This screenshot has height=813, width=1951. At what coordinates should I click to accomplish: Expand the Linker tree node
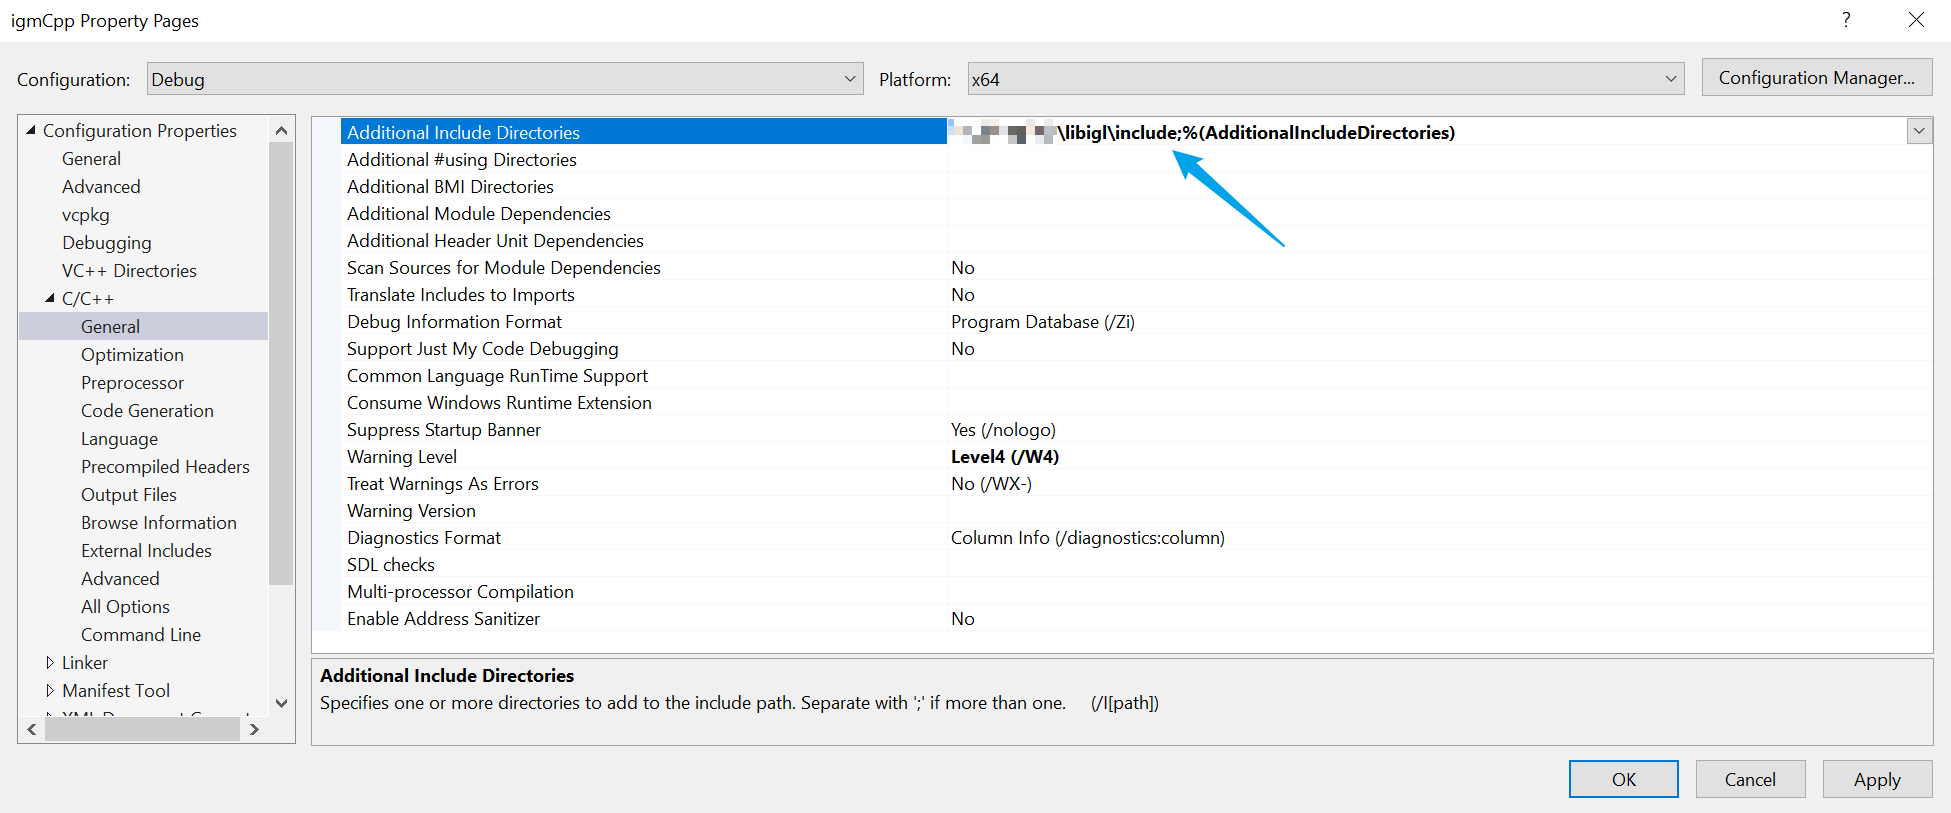[x=50, y=662]
